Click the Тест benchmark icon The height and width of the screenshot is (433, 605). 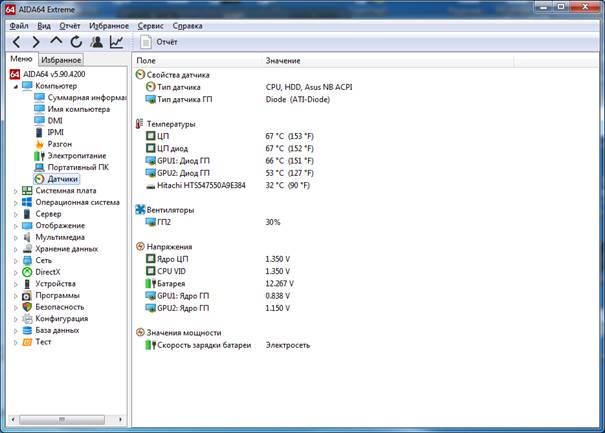27,342
